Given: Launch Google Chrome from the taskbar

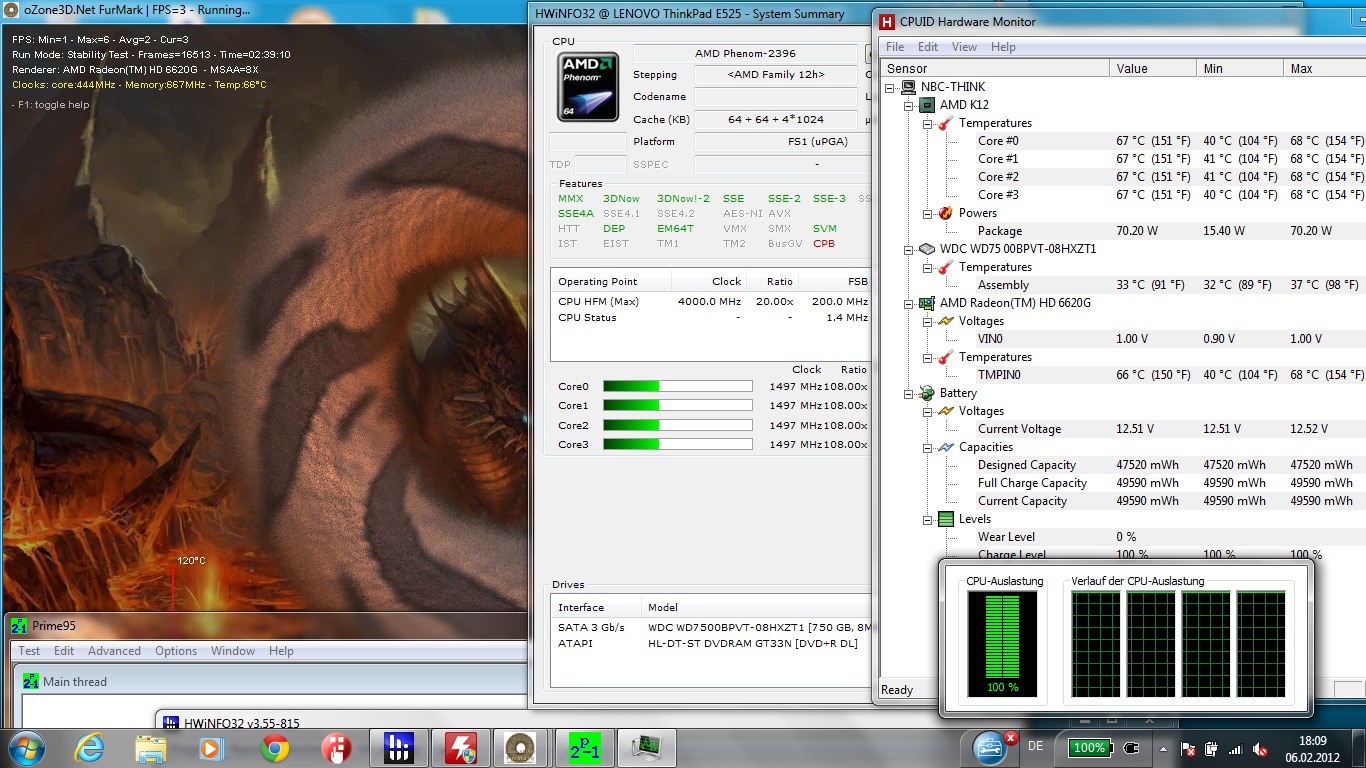Looking at the screenshot, I should tap(274, 748).
